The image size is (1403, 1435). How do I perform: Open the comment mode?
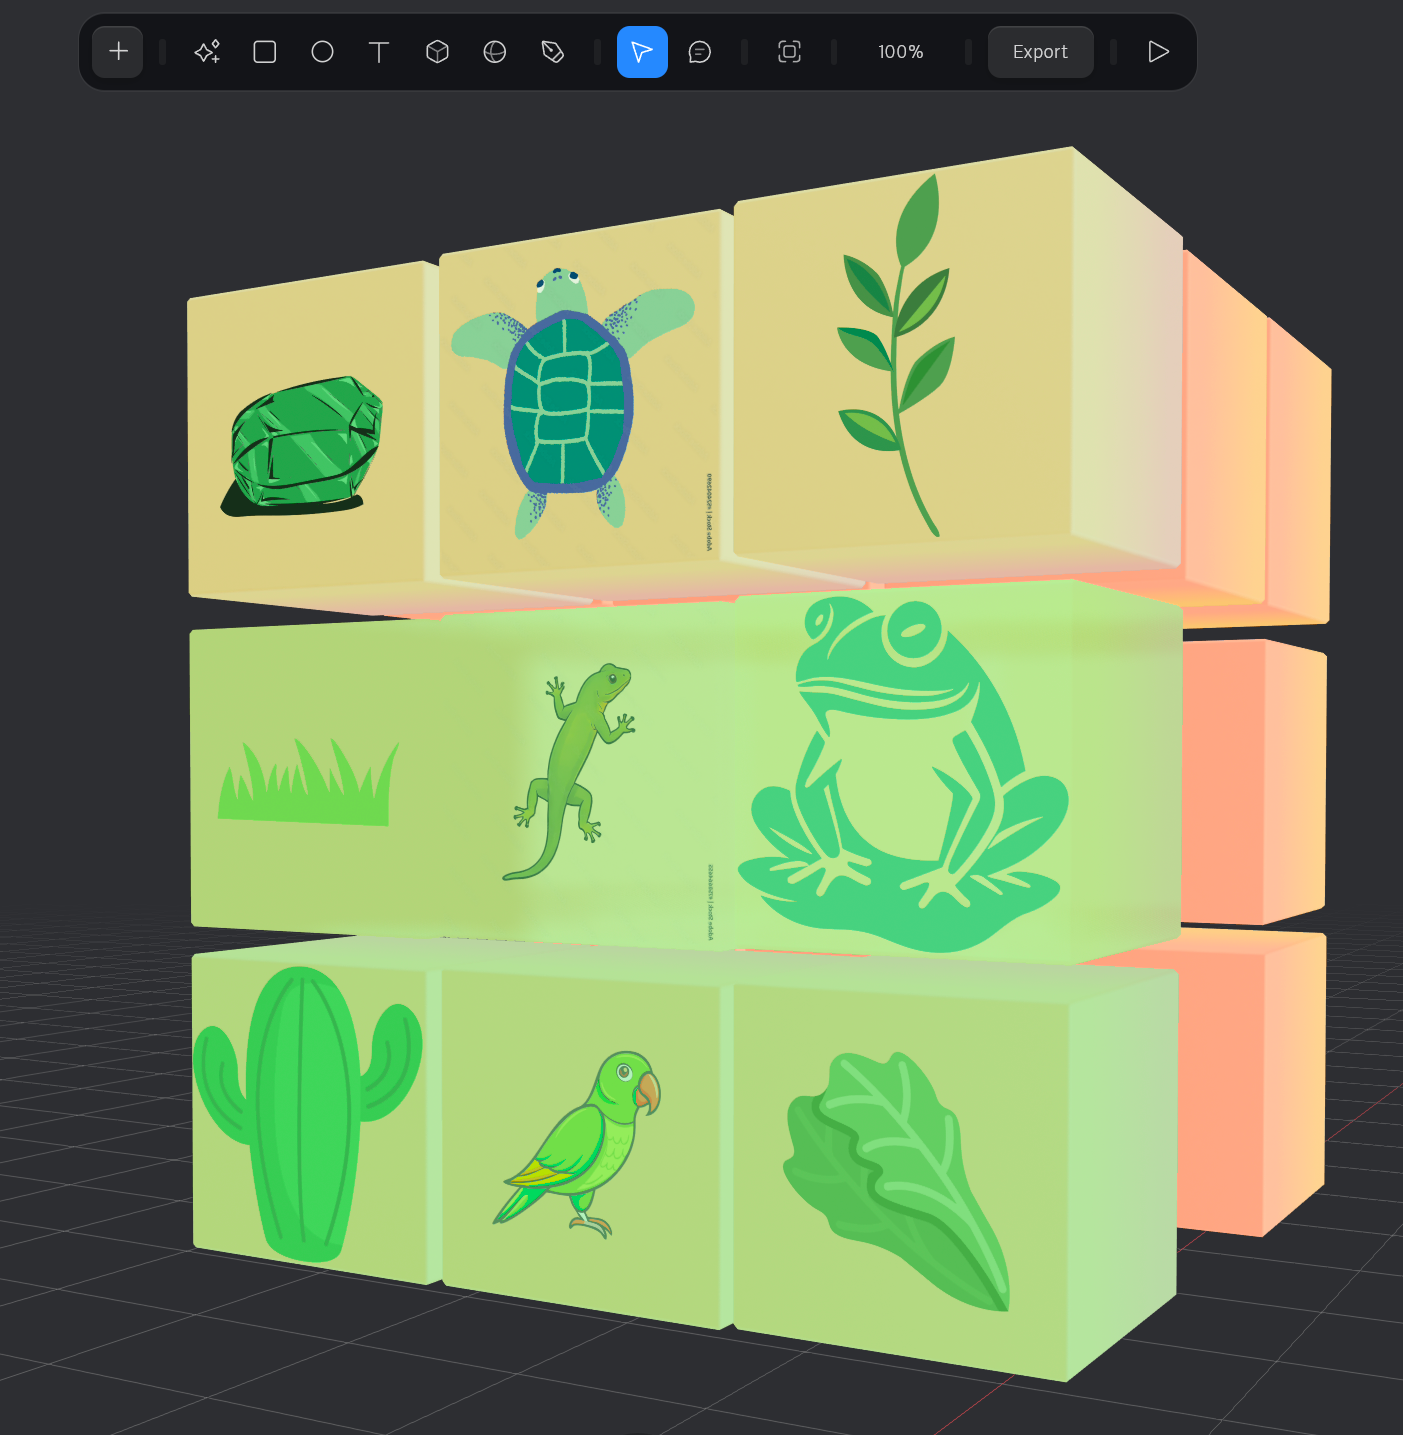700,52
